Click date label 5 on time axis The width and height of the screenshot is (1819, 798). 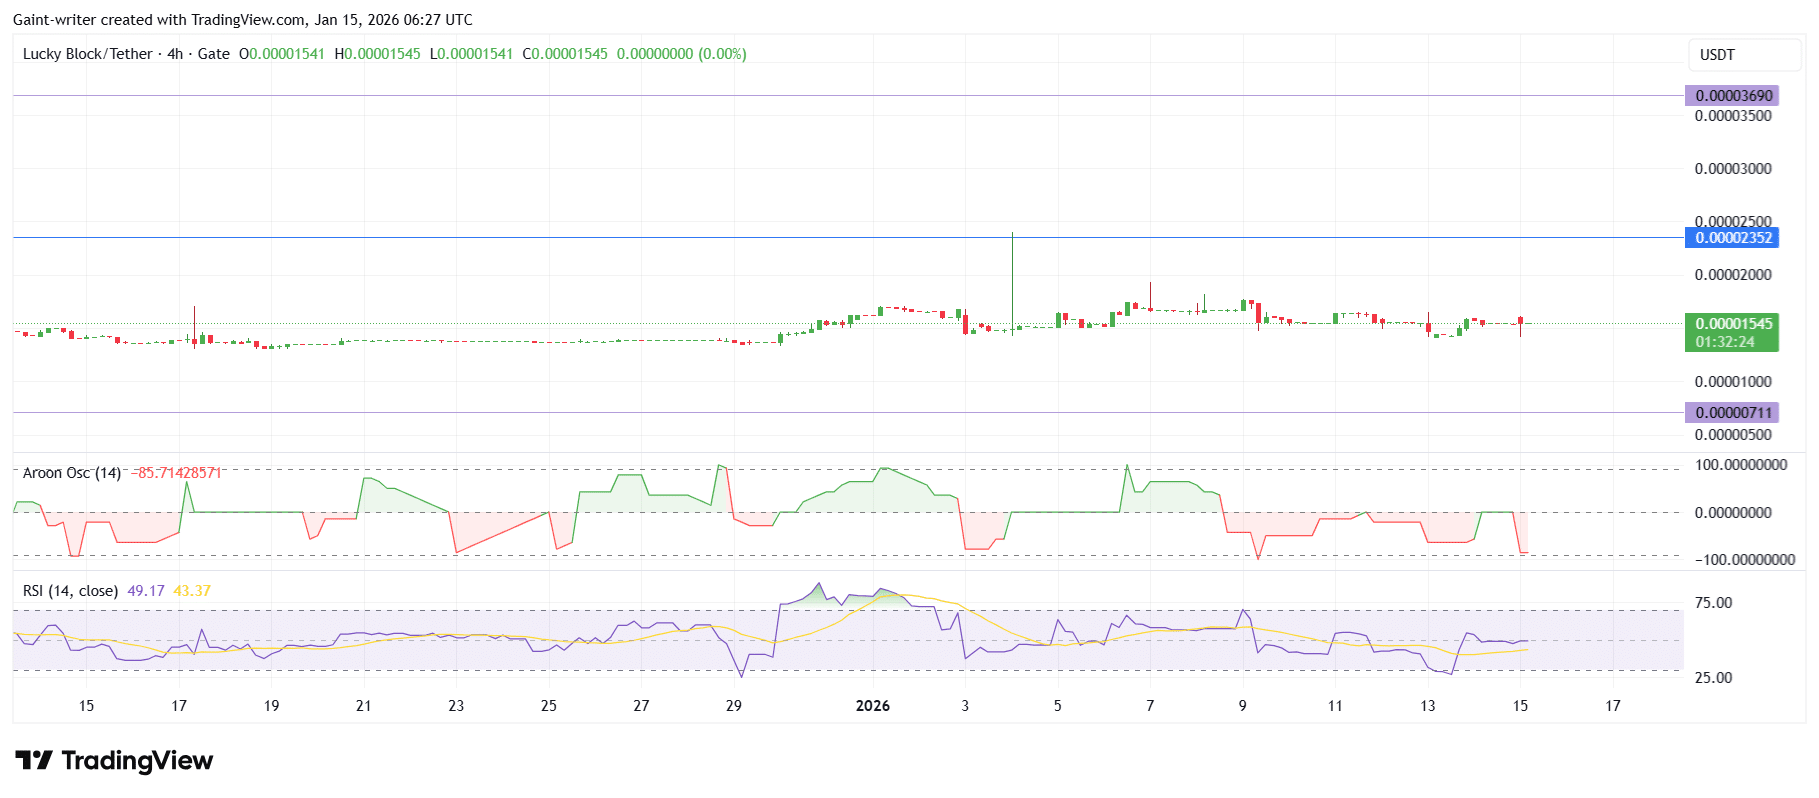click(x=1058, y=706)
